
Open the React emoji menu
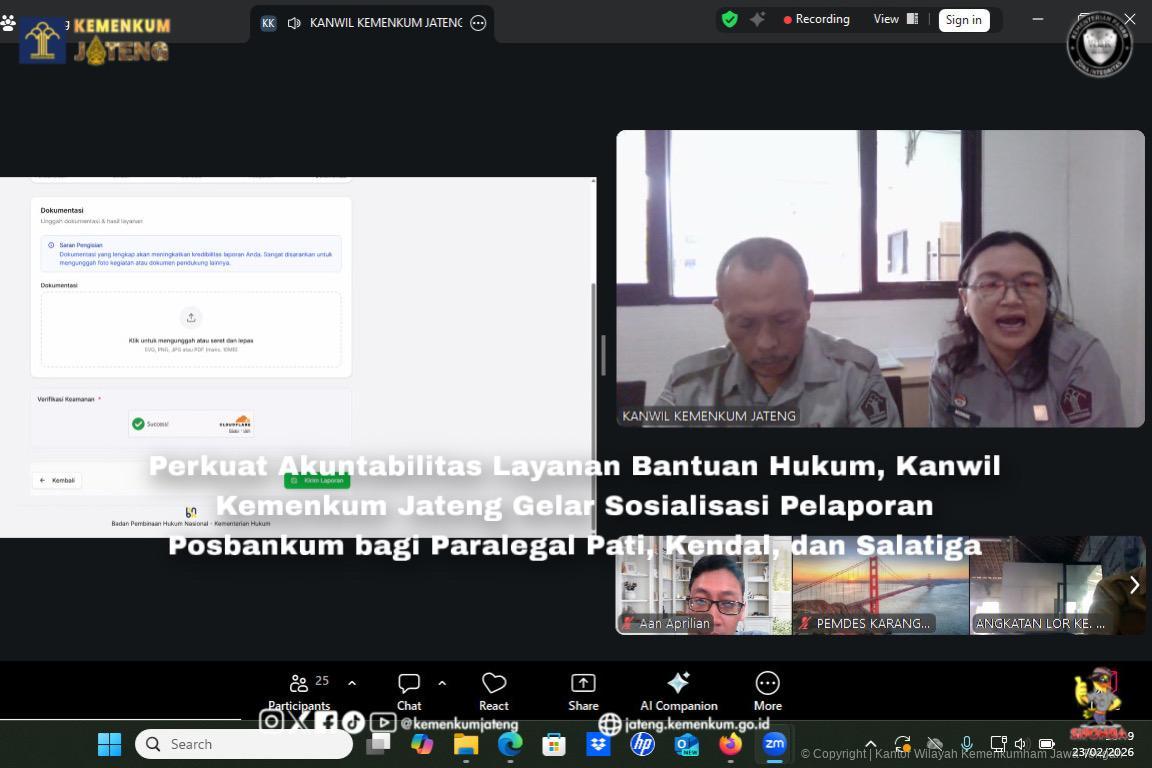click(x=494, y=690)
